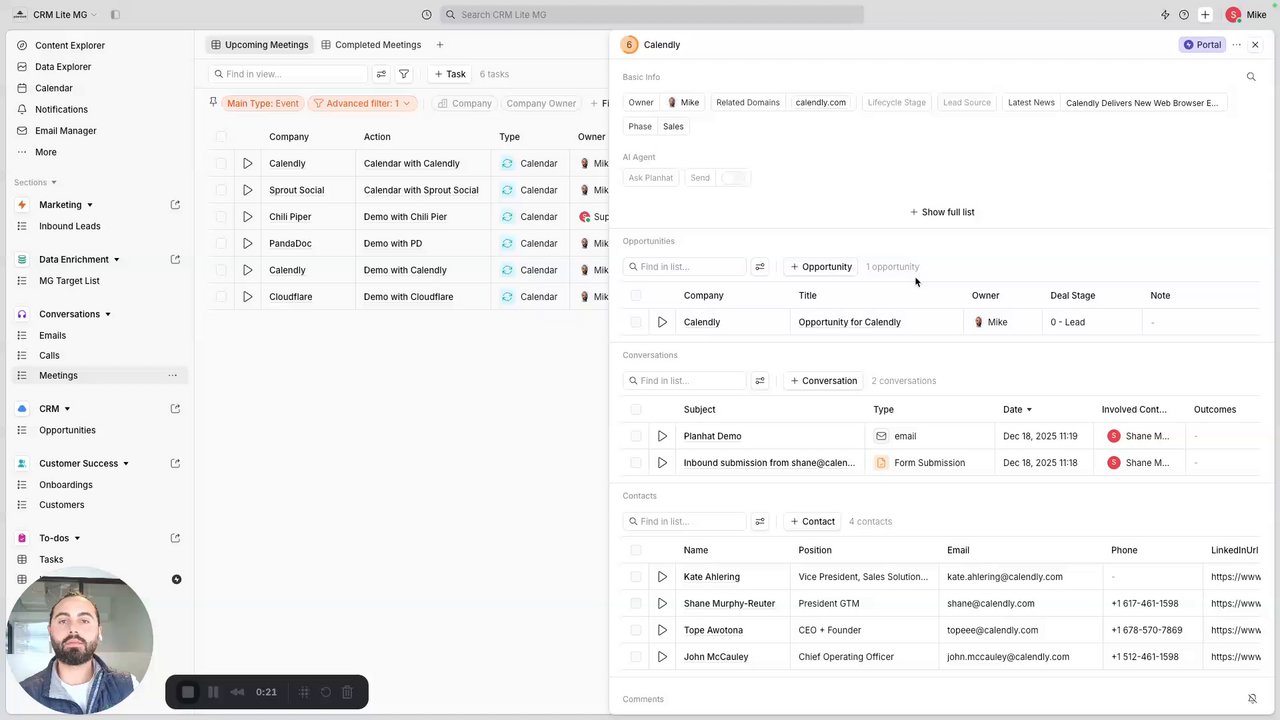Screen dimensions: 1280x720
Task: Open the filter funnel icon in meetings view
Action: pos(404,74)
